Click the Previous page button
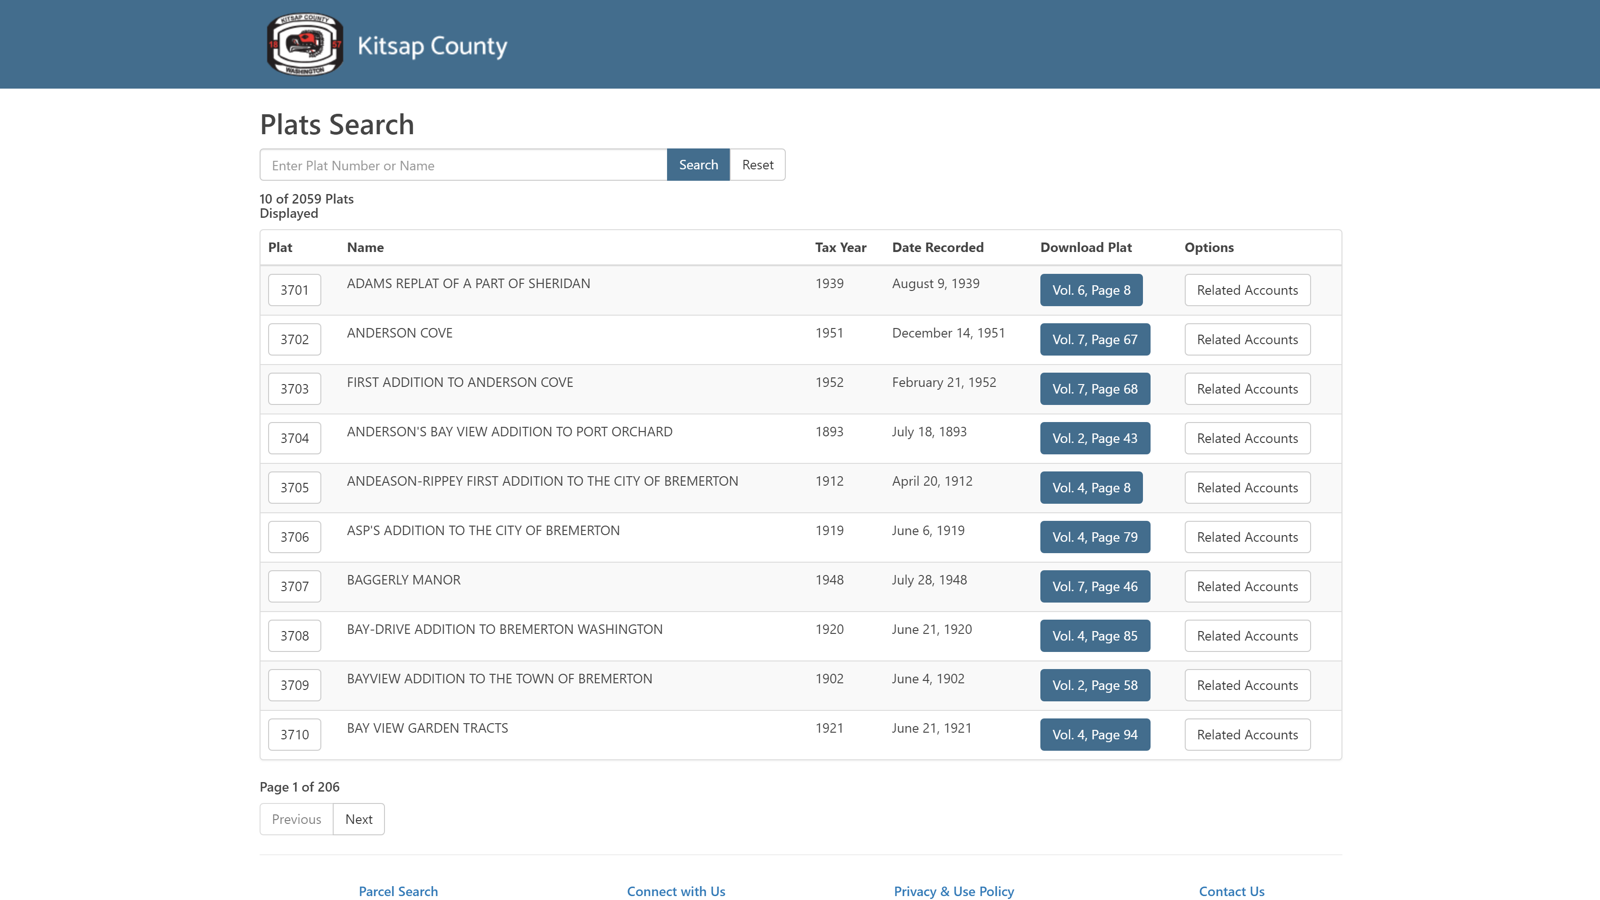 295,819
